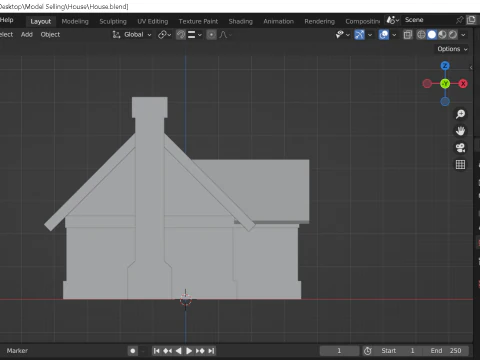Click the zoom view magnifier icon
This screenshot has height=360, width=480.
[x=460, y=114]
